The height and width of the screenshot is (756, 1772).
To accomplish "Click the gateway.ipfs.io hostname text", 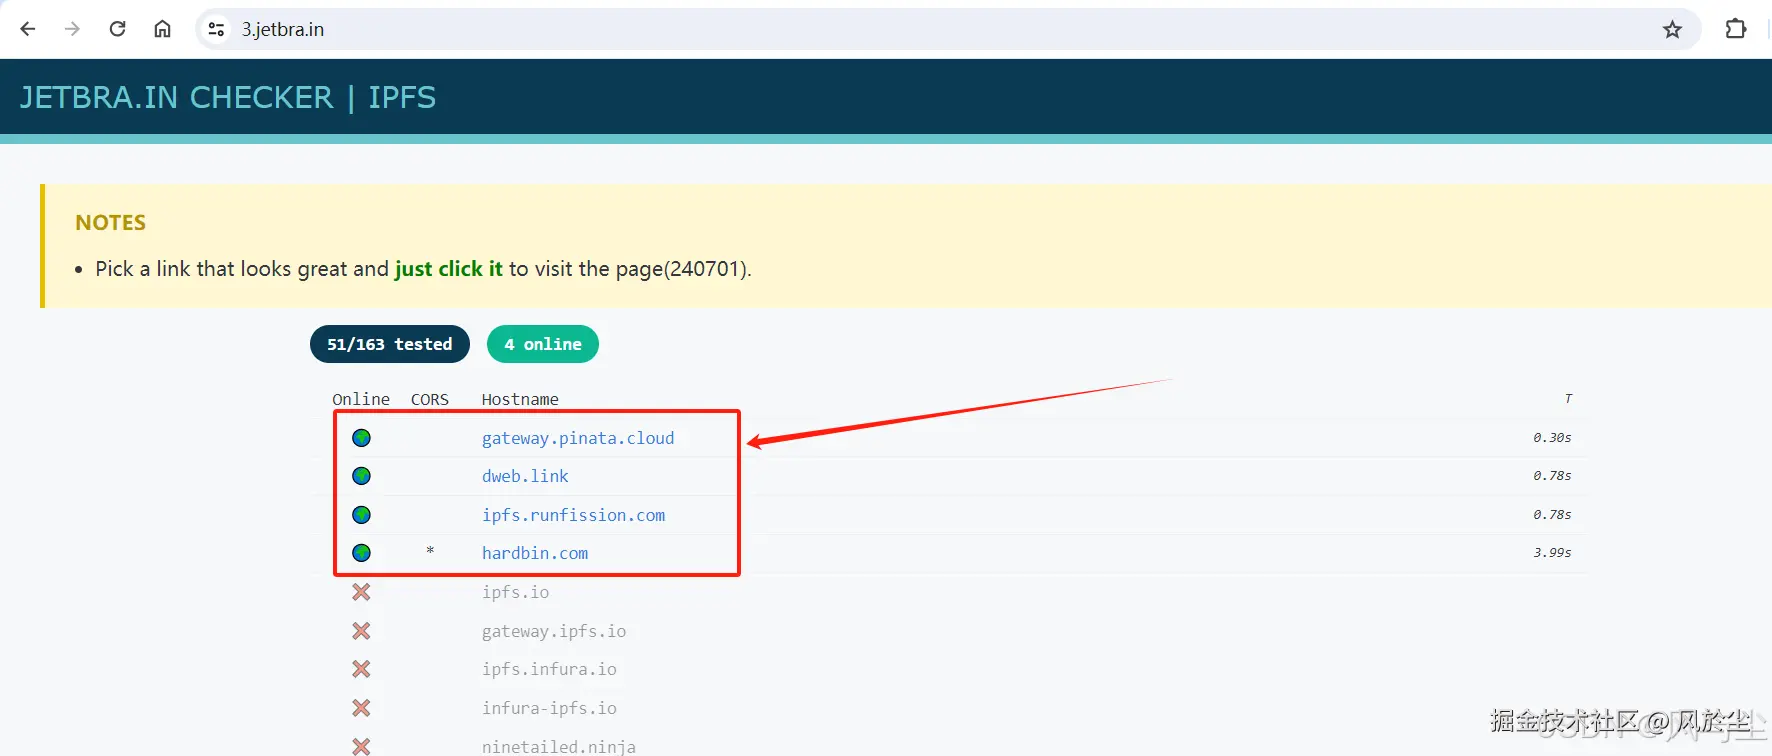I will pos(554,631).
